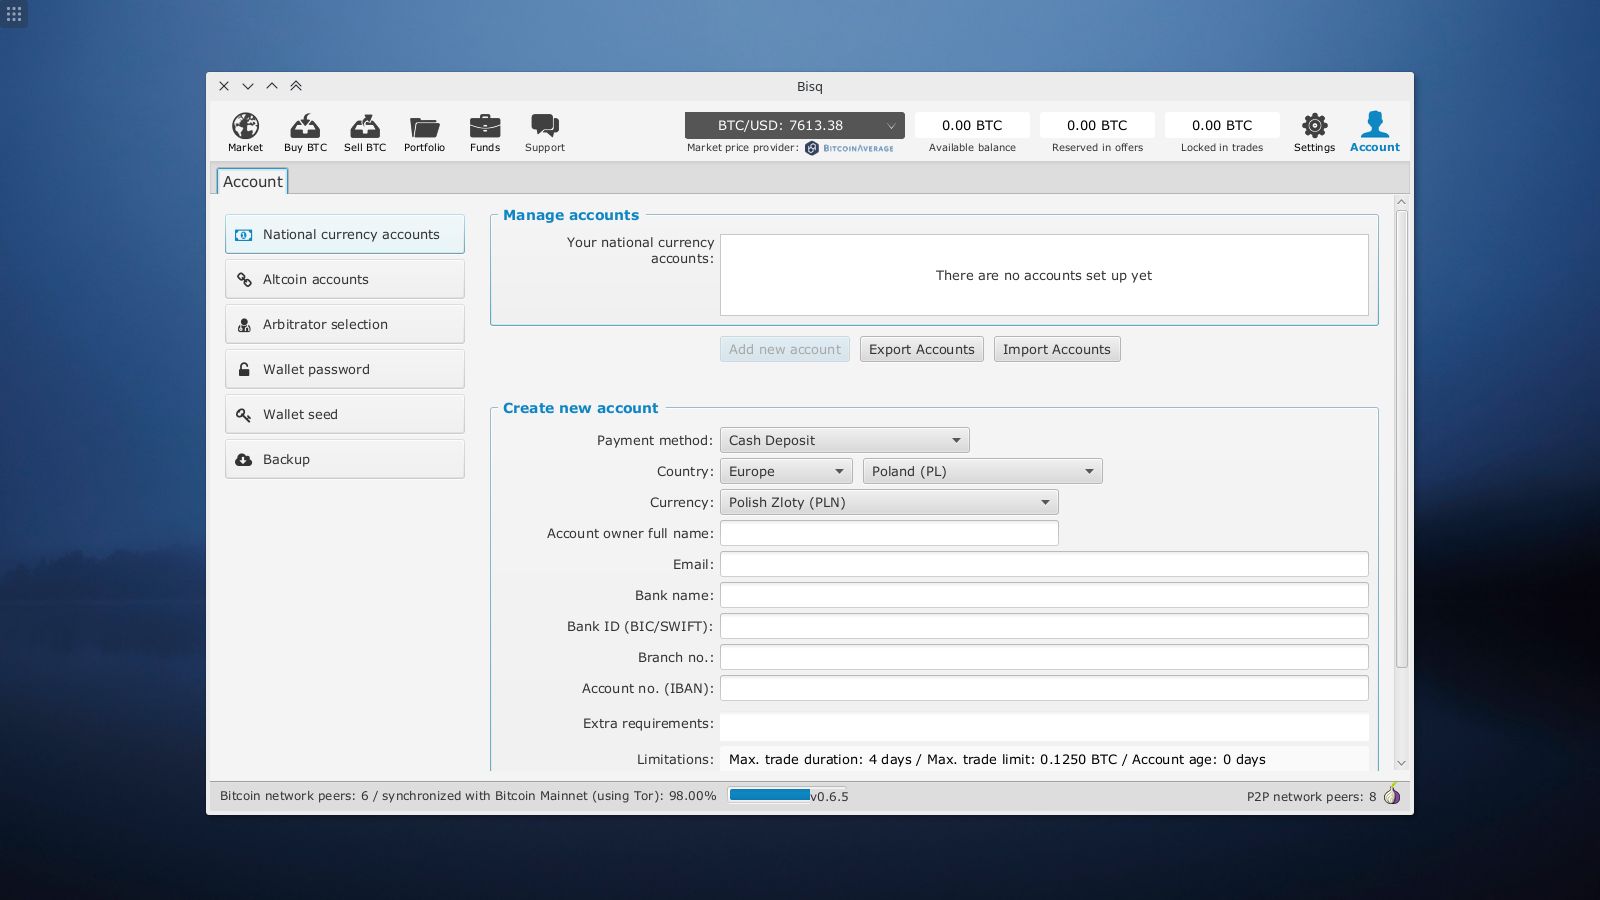Expand the BTC/USD market price dropdown
This screenshot has height=900, width=1600.
(795, 125)
